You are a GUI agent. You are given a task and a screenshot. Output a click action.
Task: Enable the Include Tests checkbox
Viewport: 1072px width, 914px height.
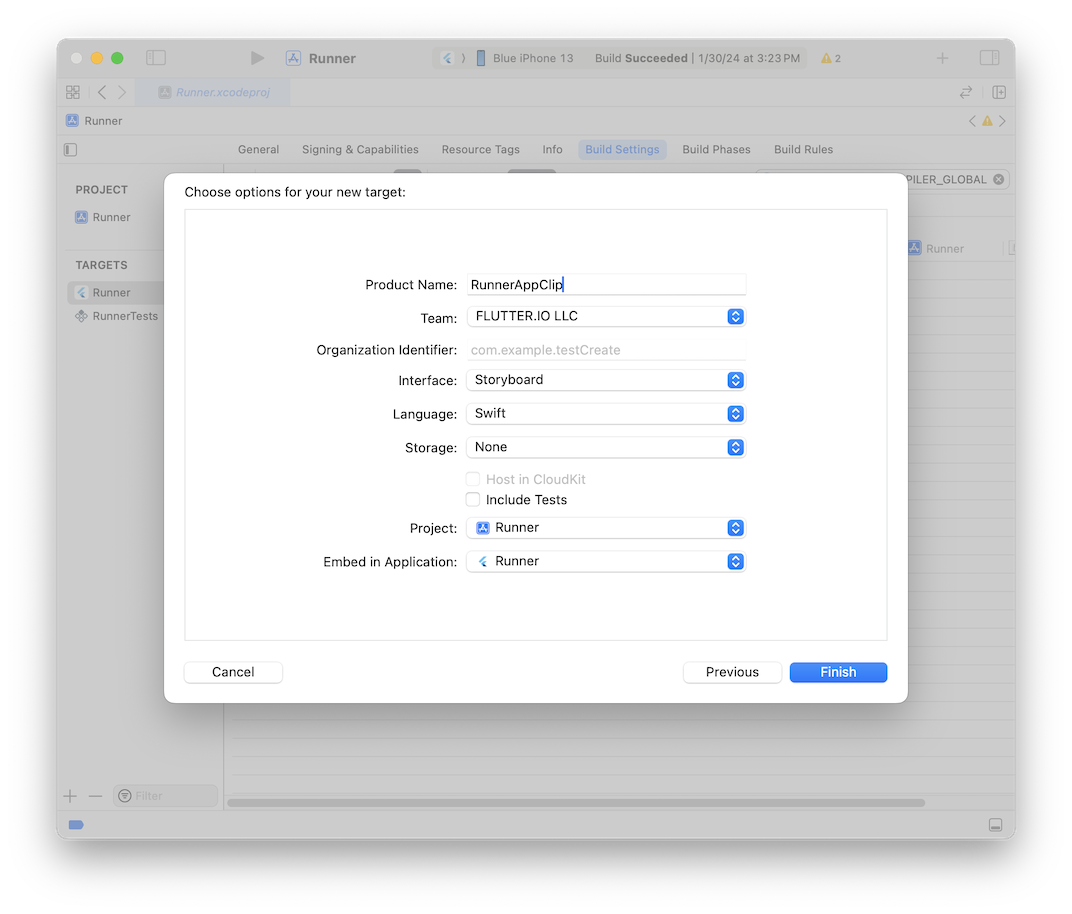pyautogui.click(x=473, y=499)
